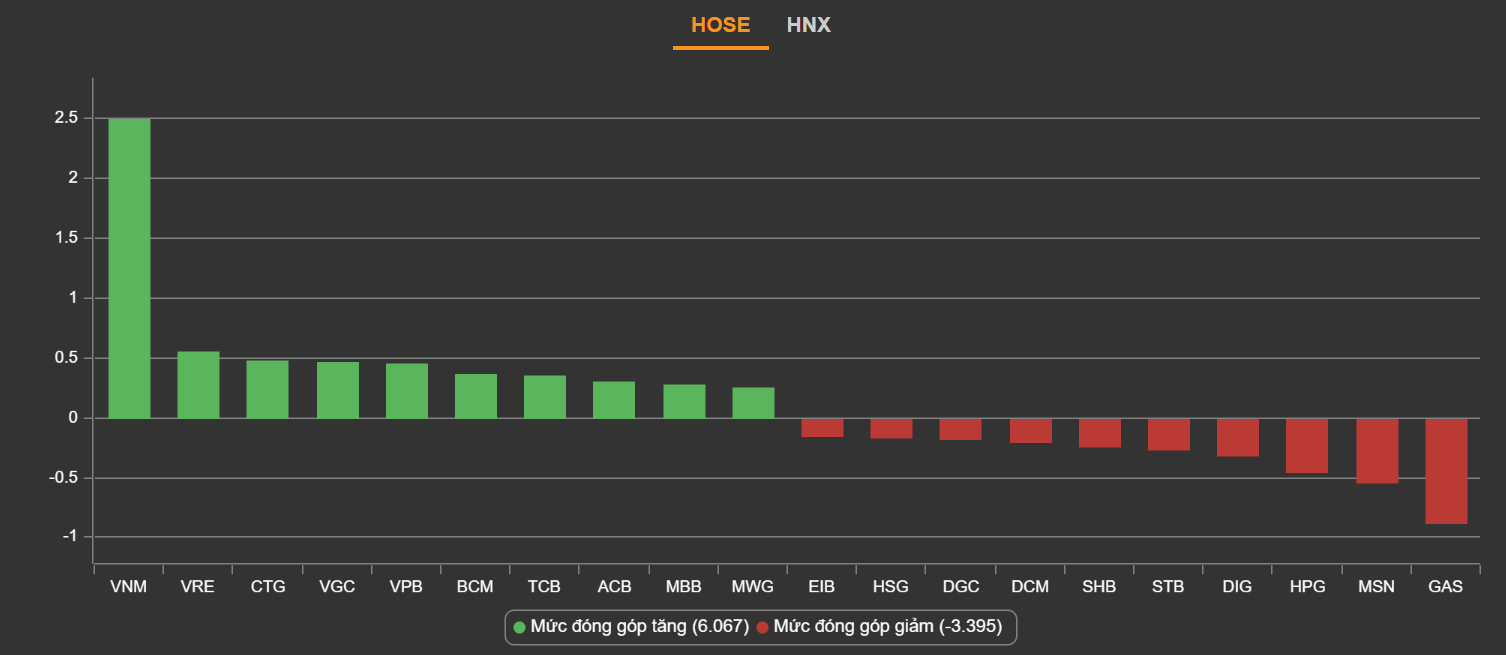Click the red DIG bar
The width and height of the screenshot is (1506, 655).
click(1237, 437)
